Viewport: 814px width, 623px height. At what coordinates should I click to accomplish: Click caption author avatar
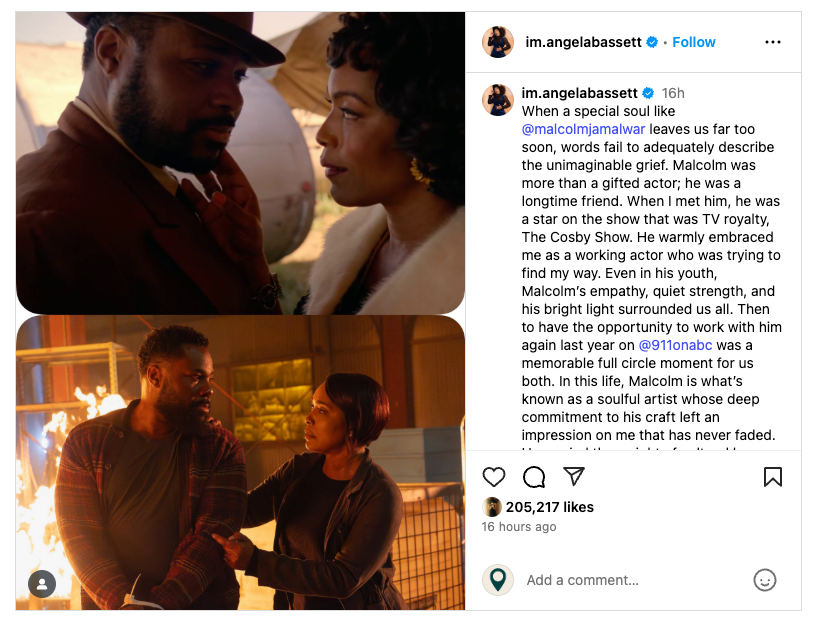pyautogui.click(x=497, y=100)
